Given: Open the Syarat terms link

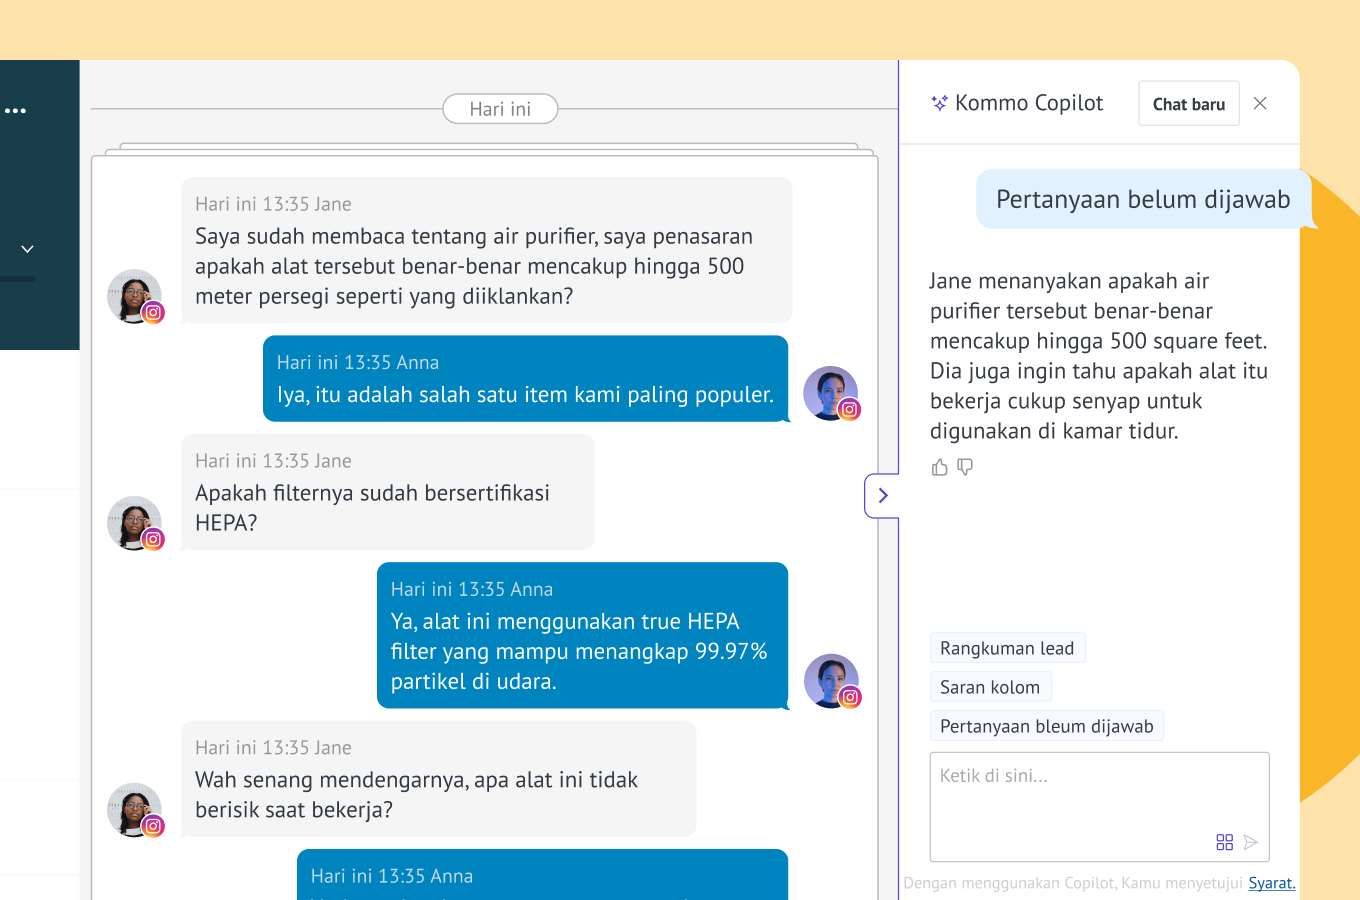Looking at the screenshot, I should click(x=1271, y=883).
